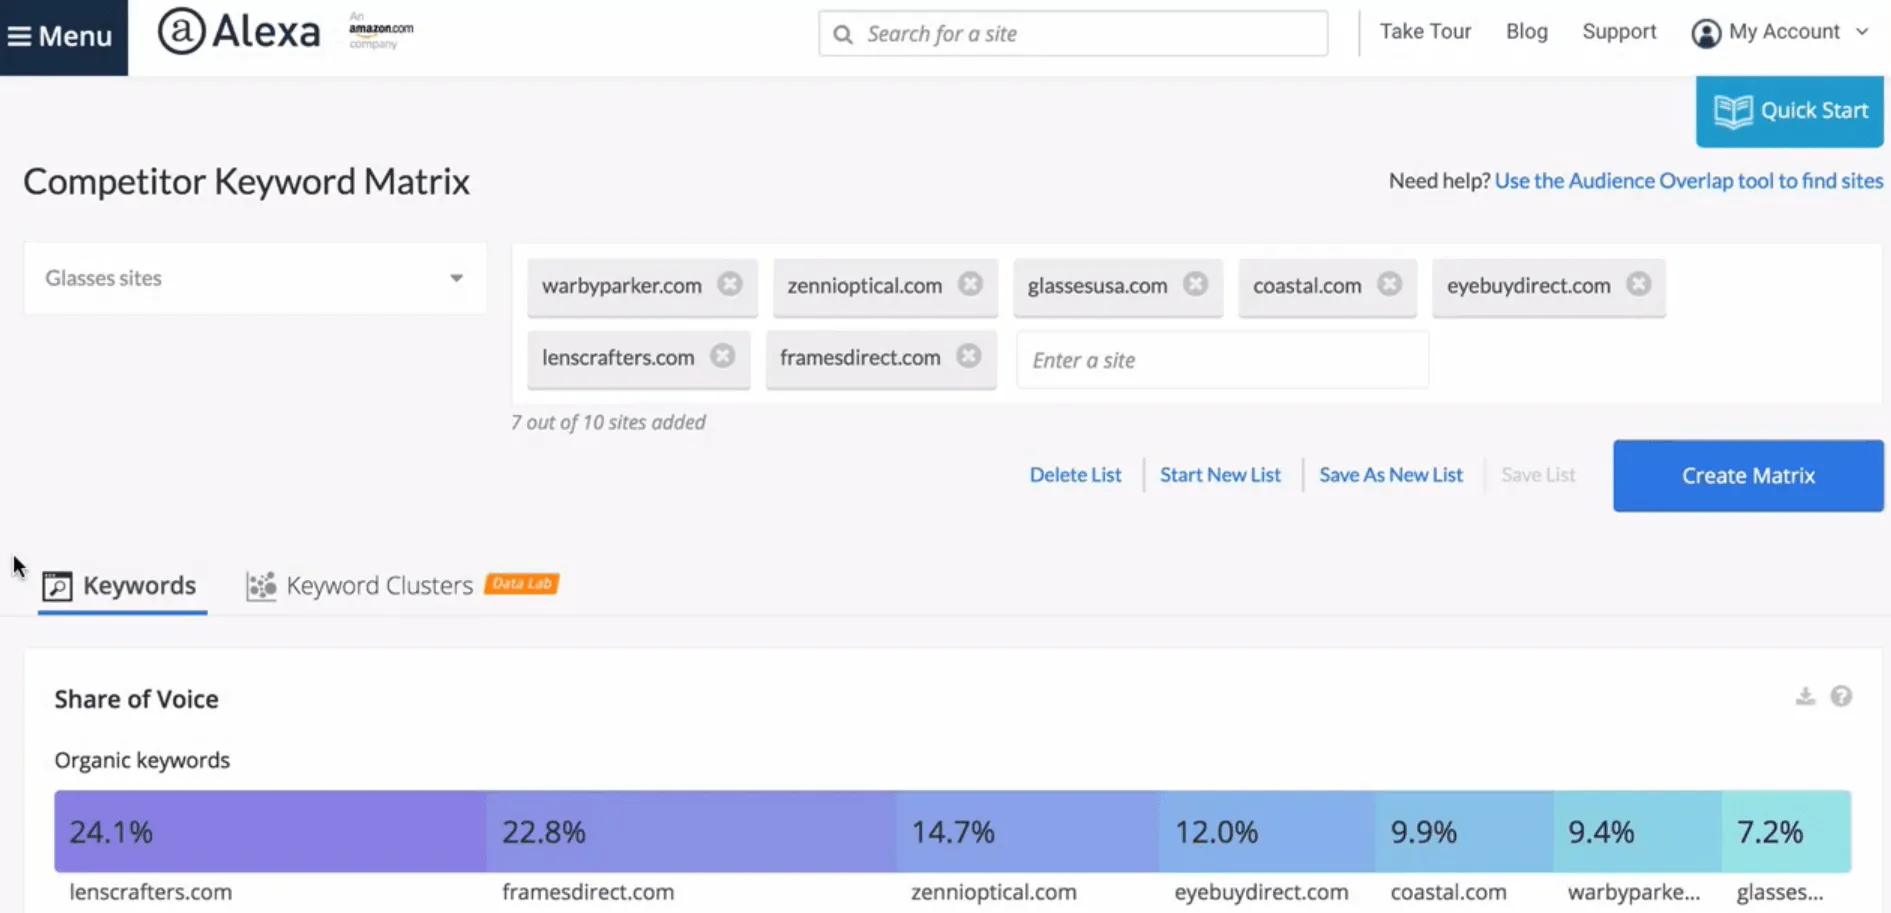Open Share of Voice help icon
Screen dimensions: 1891x913
point(1841,696)
